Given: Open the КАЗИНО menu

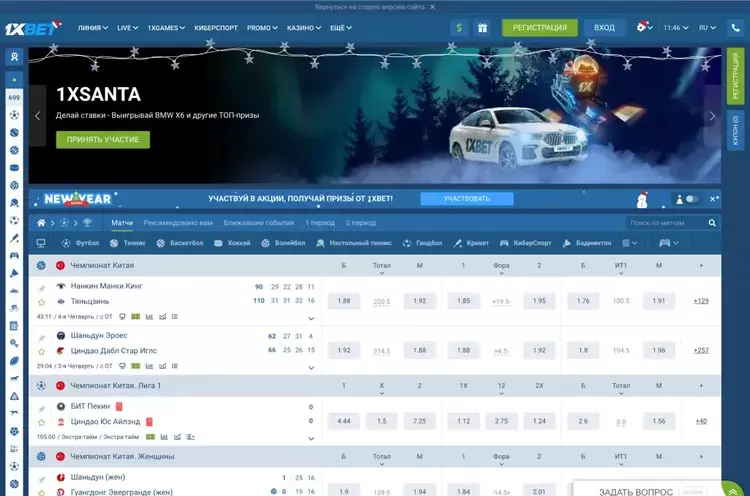Looking at the screenshot, I should 304,28.
